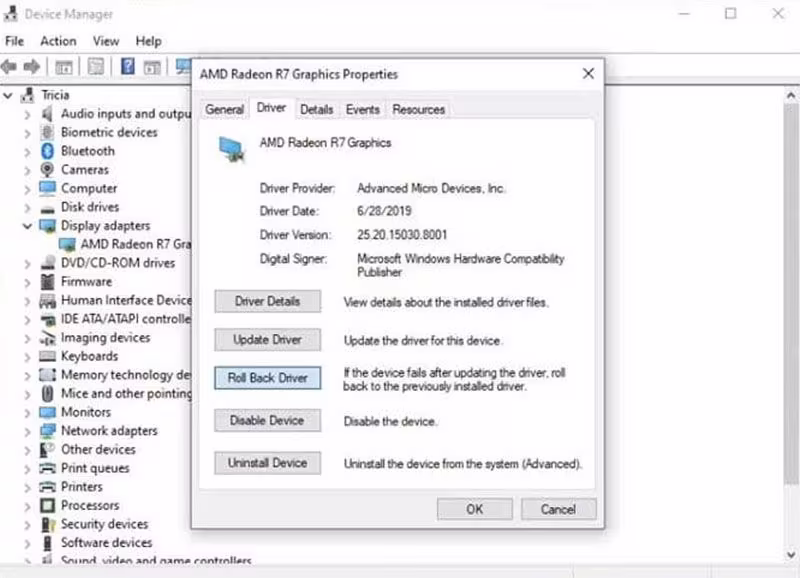This screenshot has width=800, height=578.
Task: Click the Bluetooth icon in the tree
Action: pos(47,151)
